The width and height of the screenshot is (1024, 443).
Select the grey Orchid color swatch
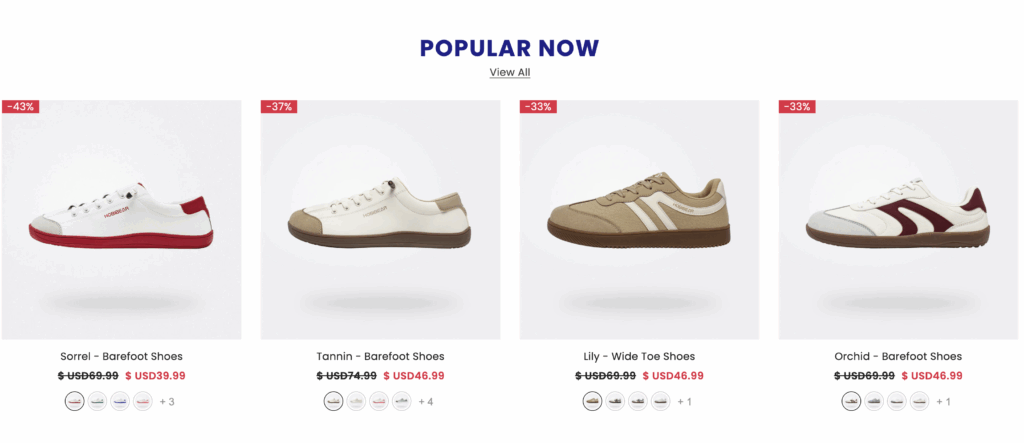[874, 401]
